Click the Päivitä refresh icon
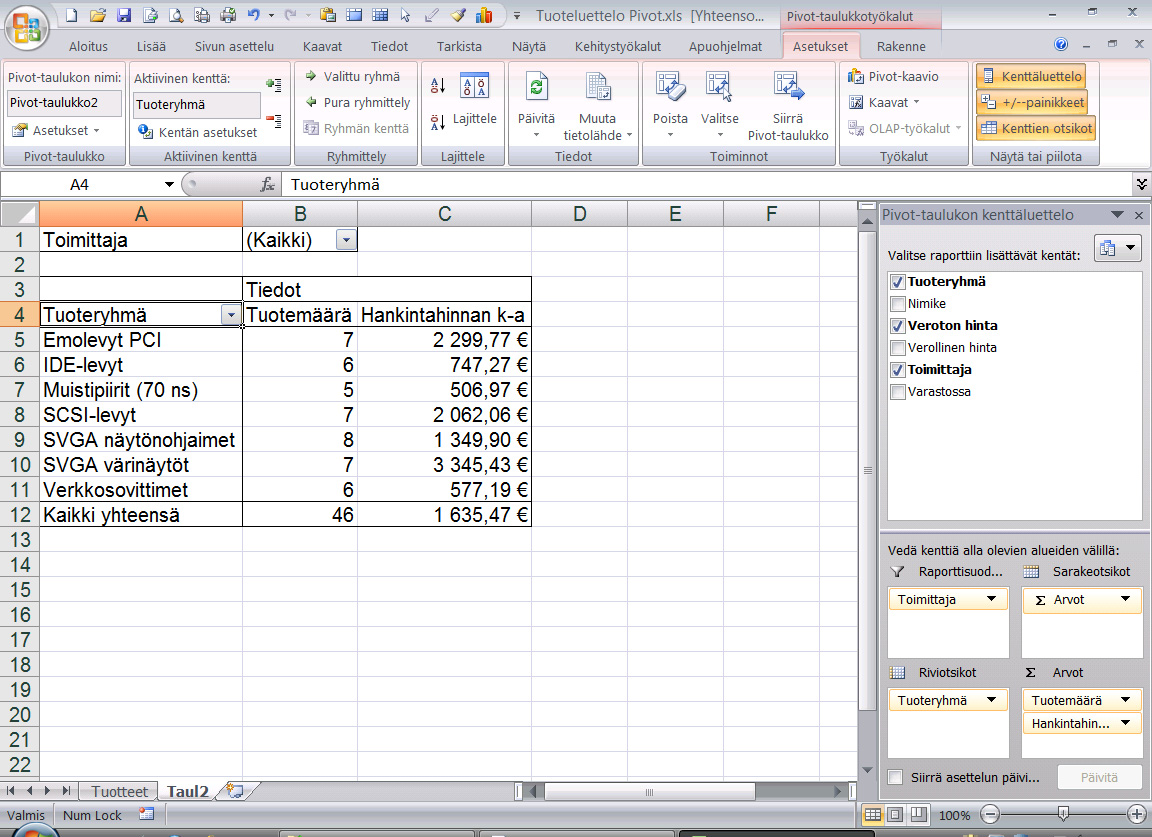 click(x=536, y=87)
